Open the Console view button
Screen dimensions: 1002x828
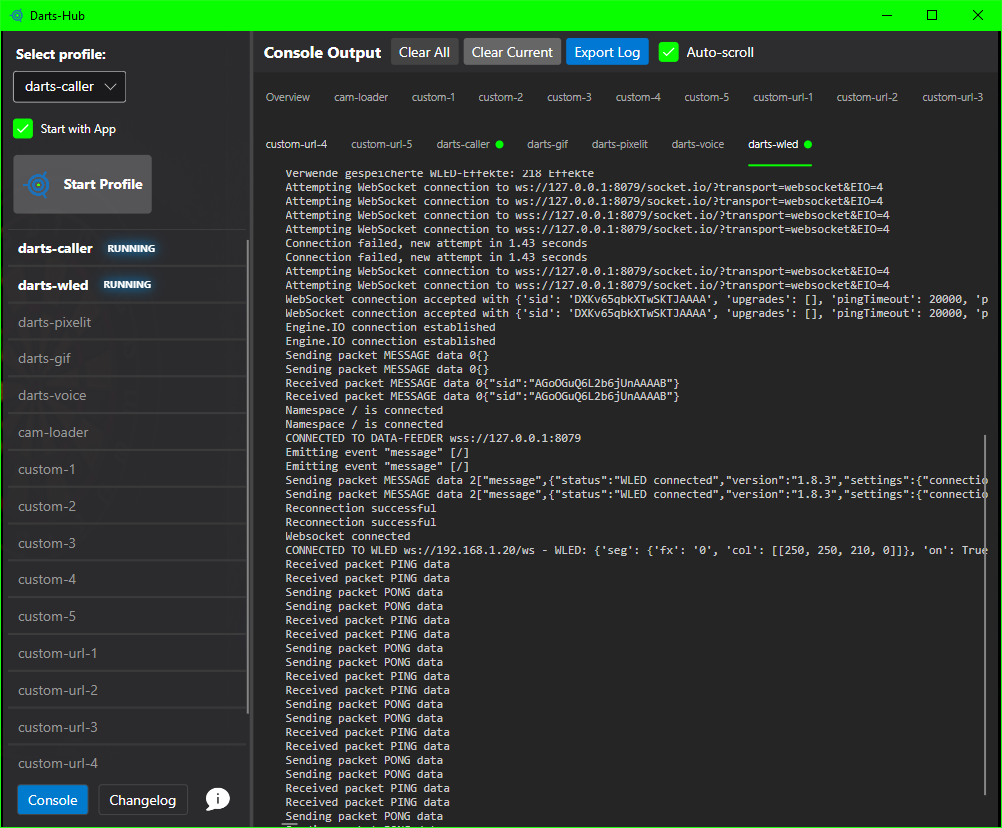(52, 800)
